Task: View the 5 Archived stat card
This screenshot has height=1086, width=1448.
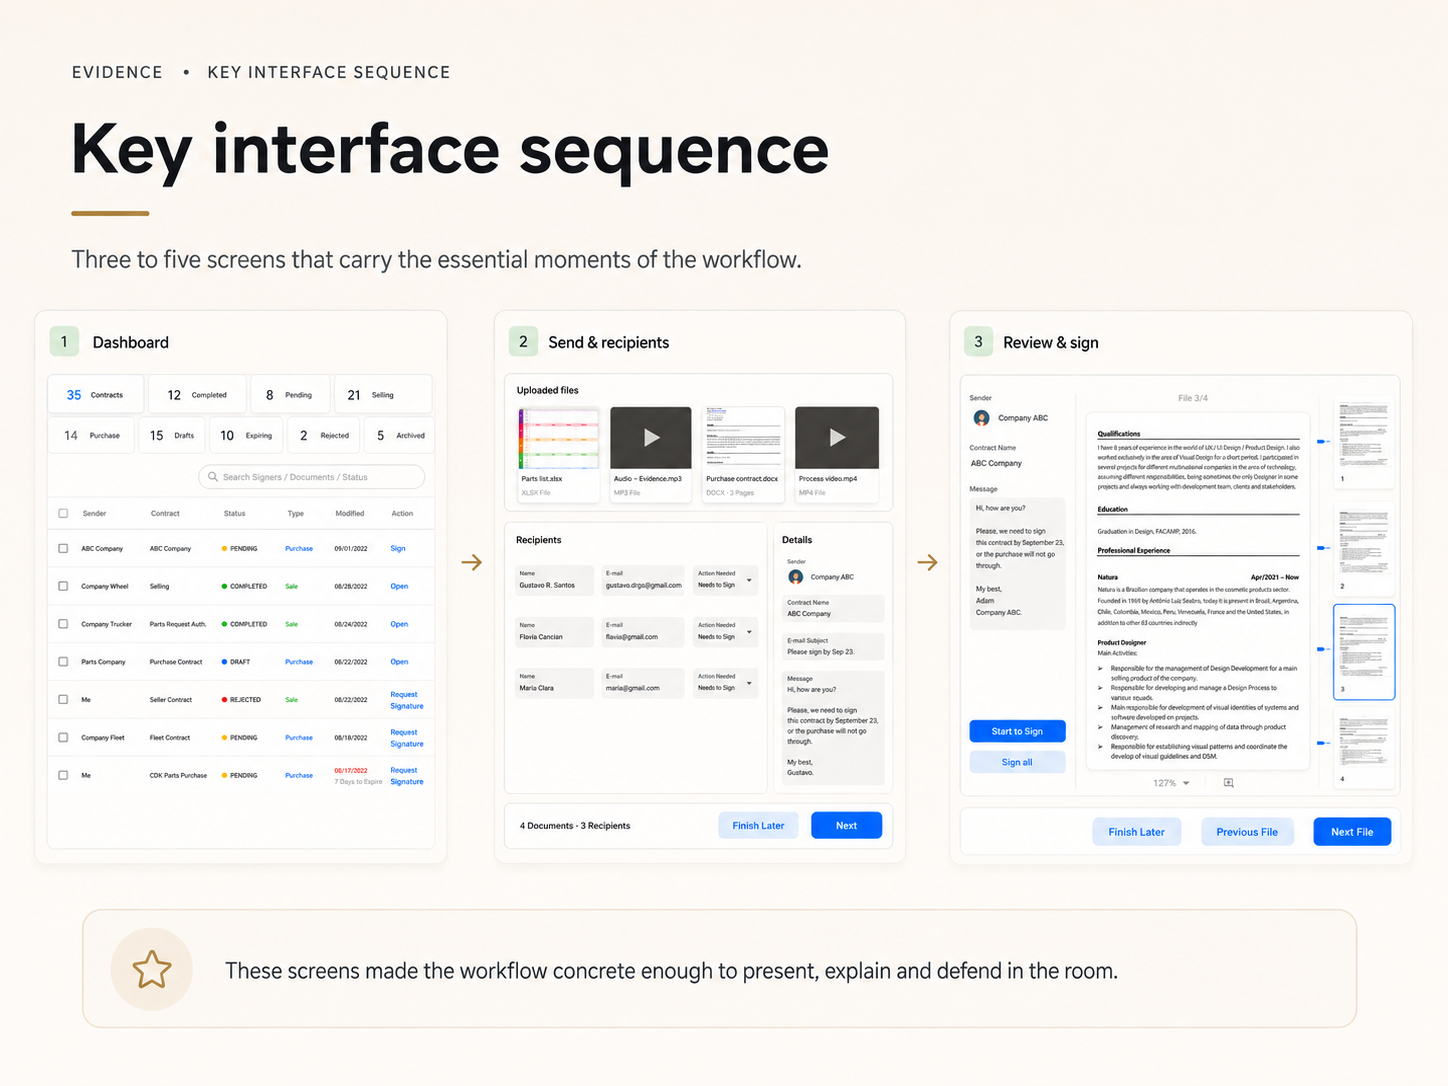Action: pos(400,435)
